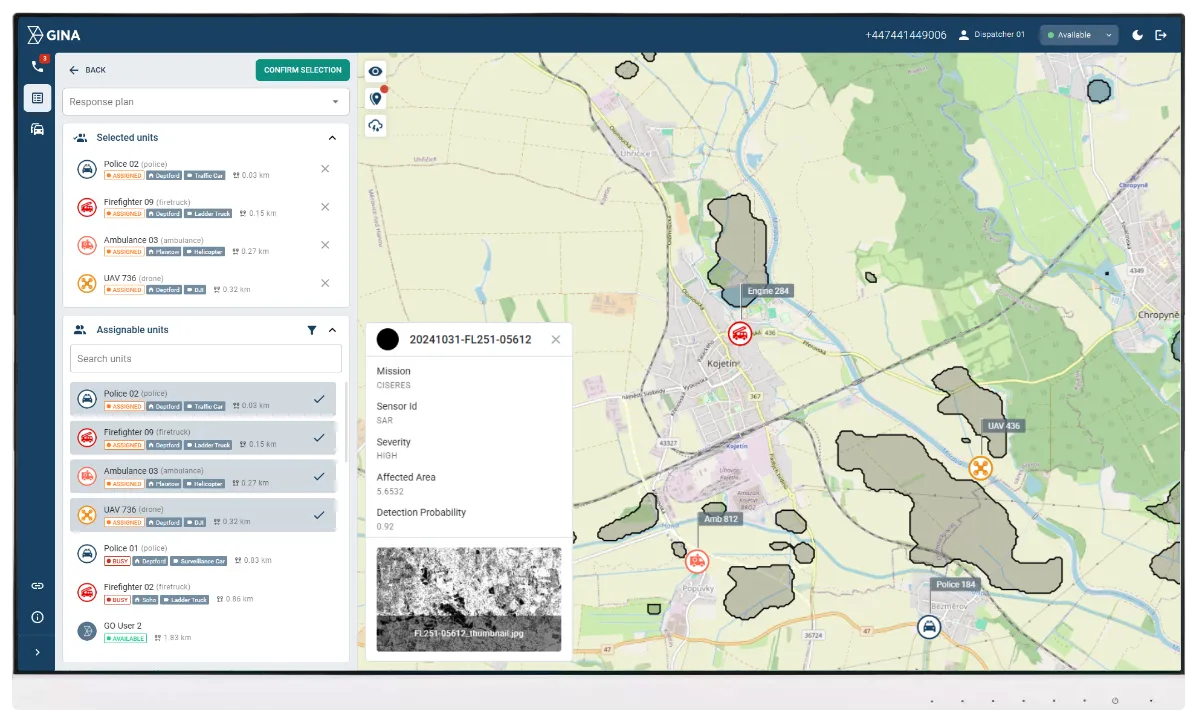Open the Response plan dropdown
Image resolution: width=1200 pixels, height=718 pixels.
(x=205, y=101)
